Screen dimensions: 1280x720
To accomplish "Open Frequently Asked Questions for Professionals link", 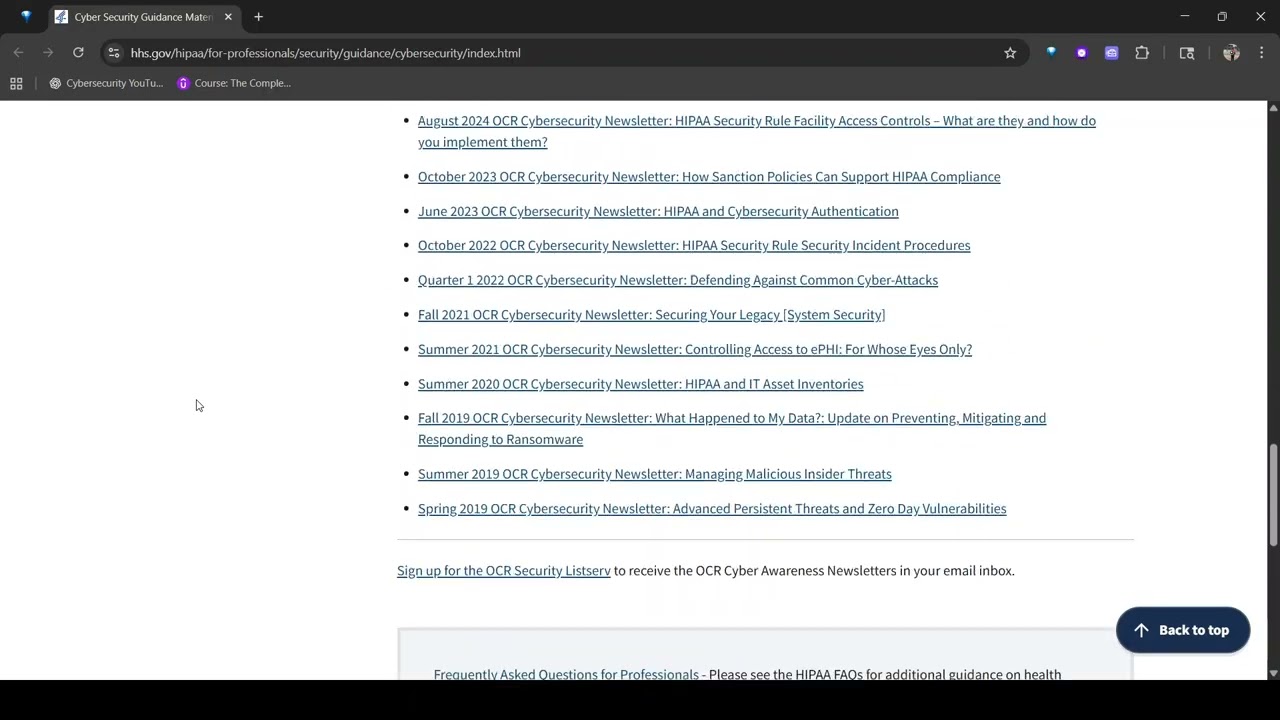I will coord(566,674).
